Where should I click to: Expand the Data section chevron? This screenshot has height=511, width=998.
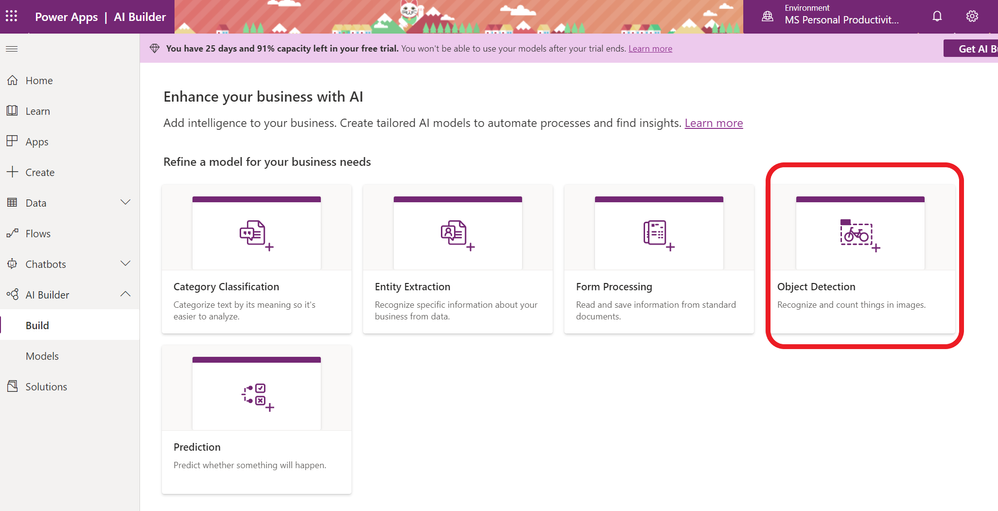(x=125, y=202)
